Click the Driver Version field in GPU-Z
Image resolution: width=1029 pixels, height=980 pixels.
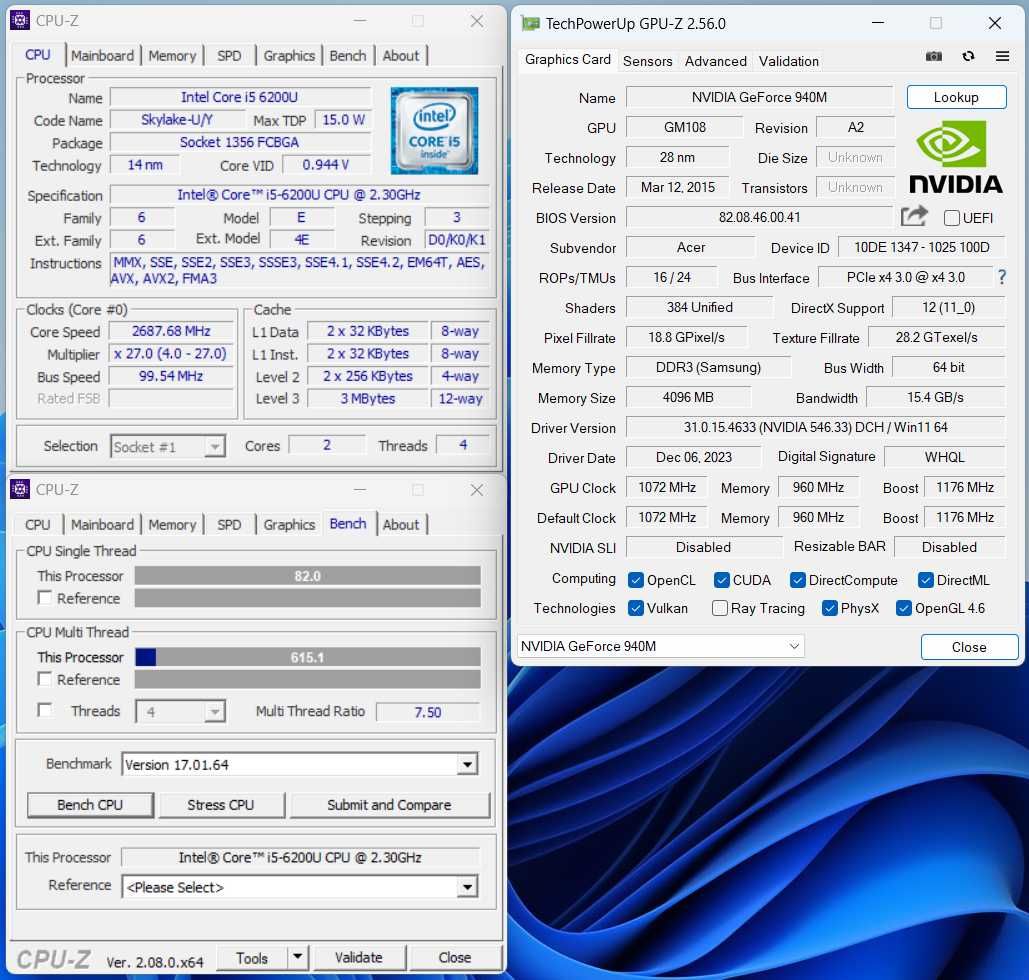click(815, 427)
